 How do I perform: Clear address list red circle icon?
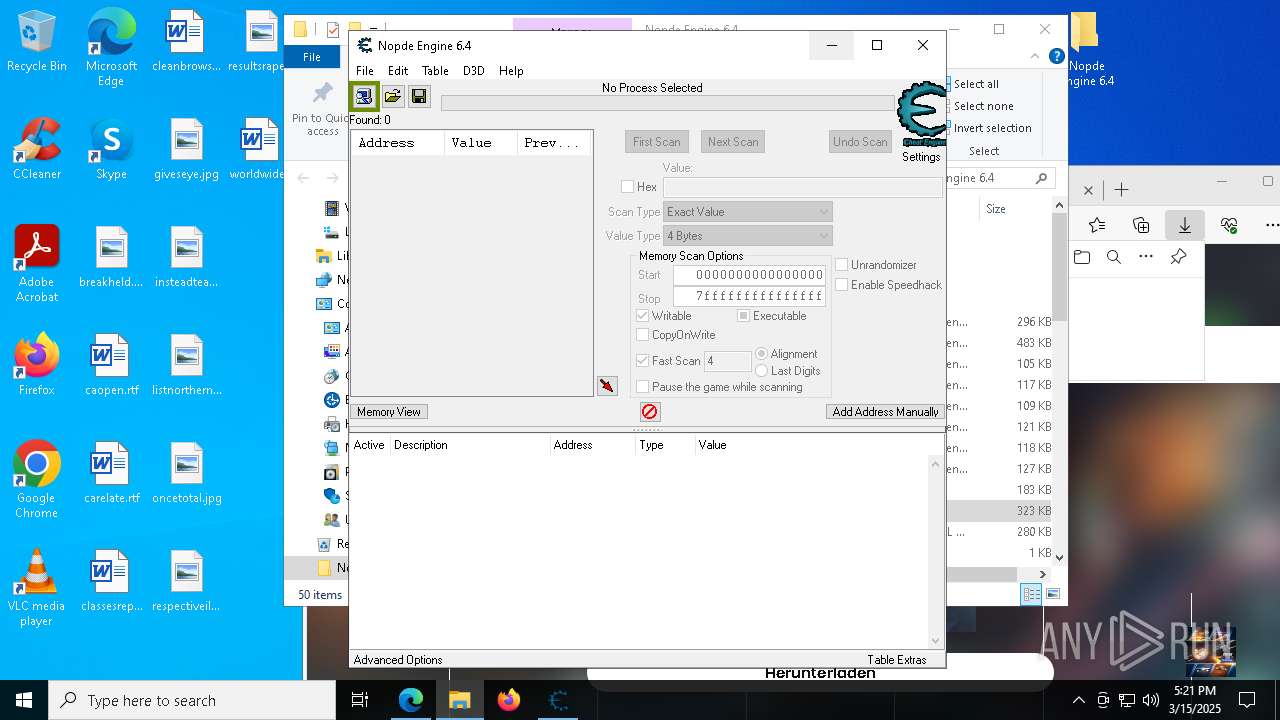click(x=650, y=411)
